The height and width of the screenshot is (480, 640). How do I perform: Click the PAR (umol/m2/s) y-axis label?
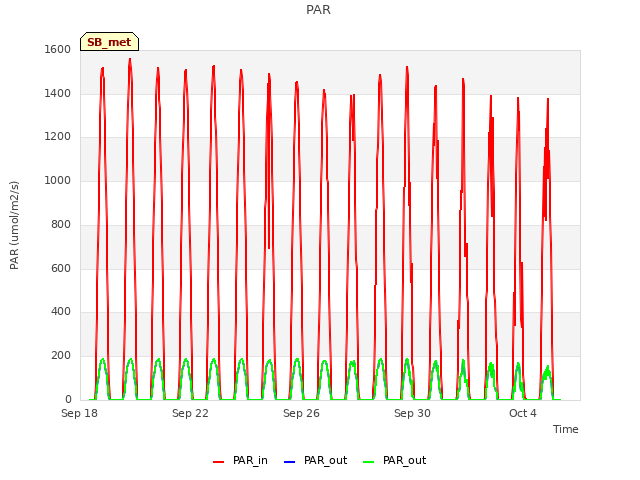14,225
